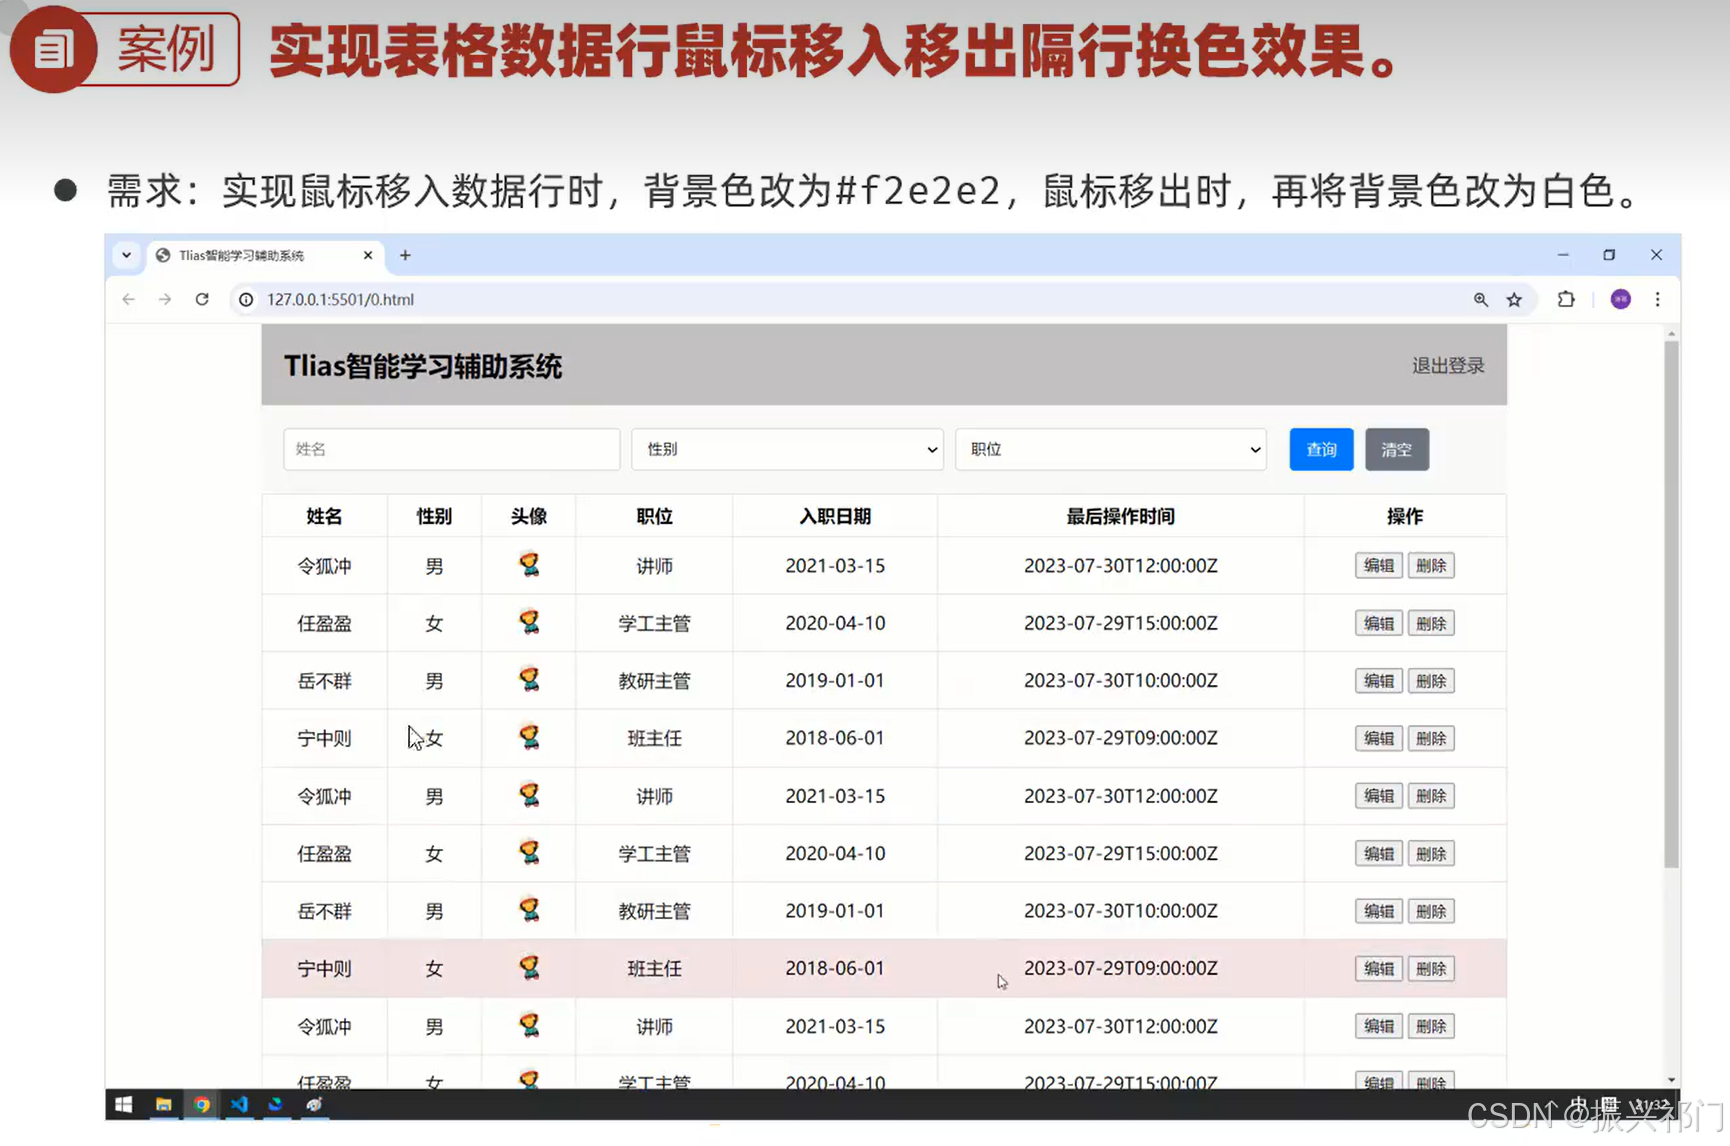Bookmark the page with the star icon
Viewport: 1730px width, 1146px height.
[x=1514, y=299]
